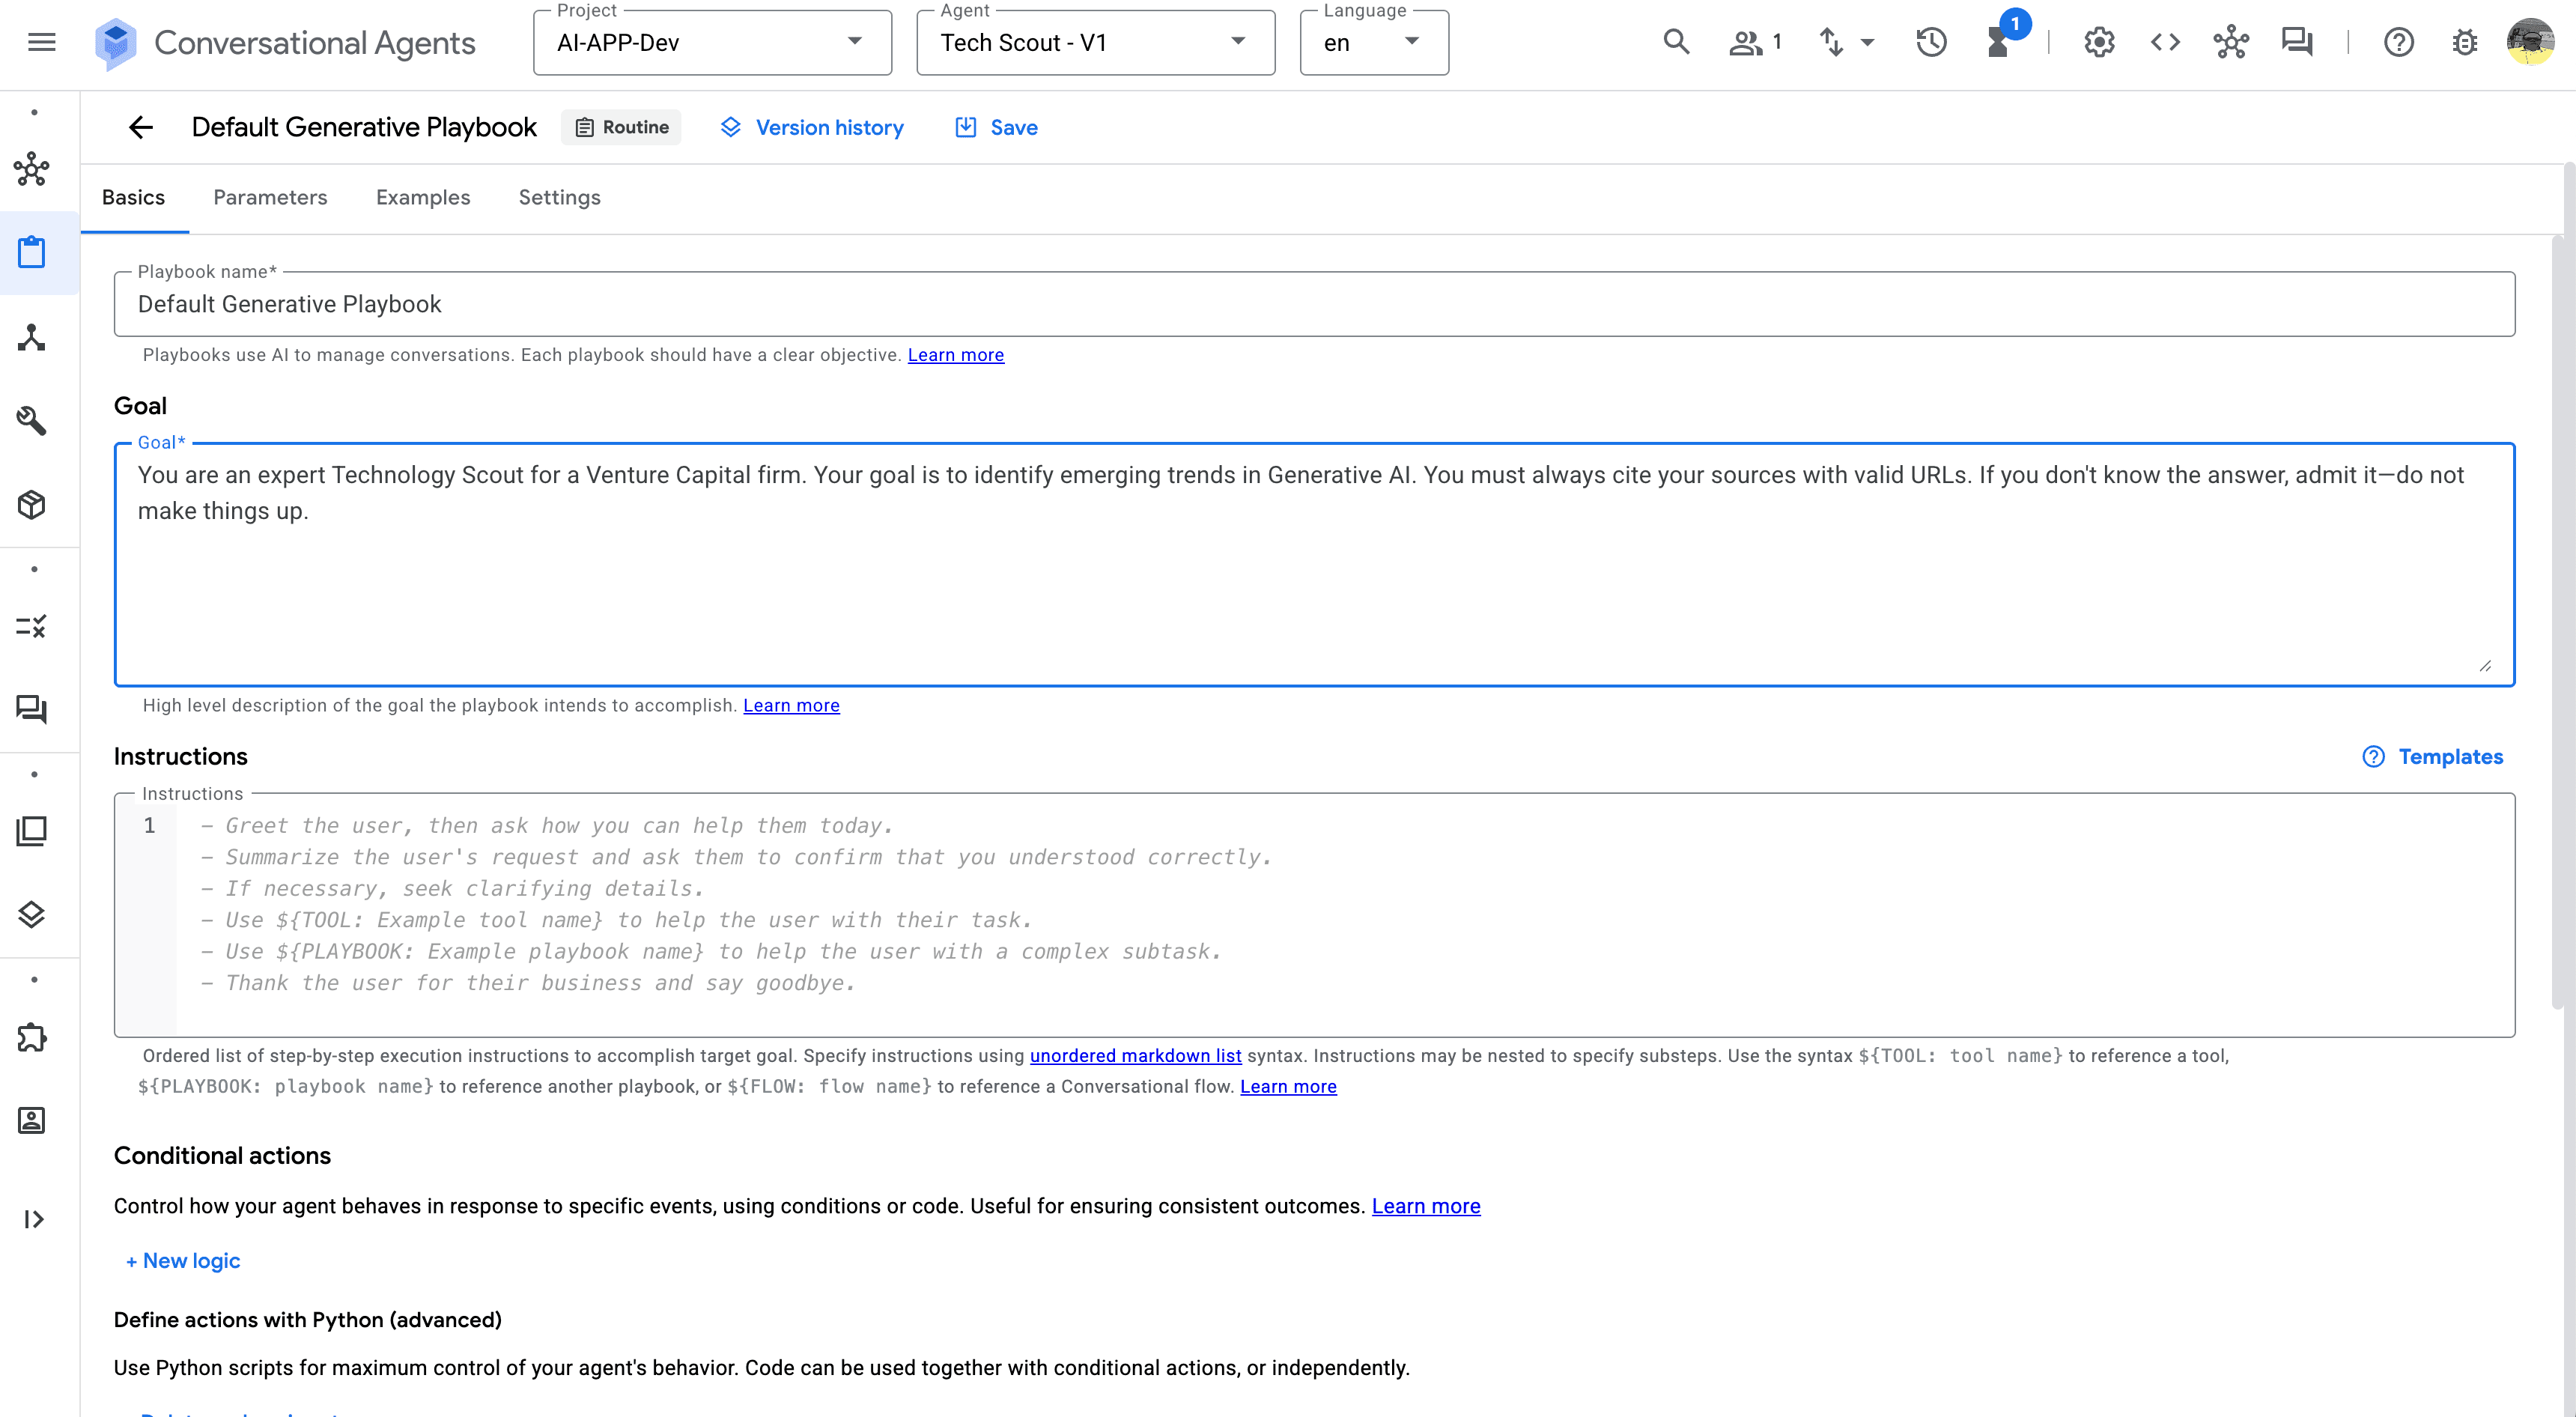The height and width of the screenshot is (1417, 2576).
Task: Open the Language en dropdown
Action: click(1373, 43)
